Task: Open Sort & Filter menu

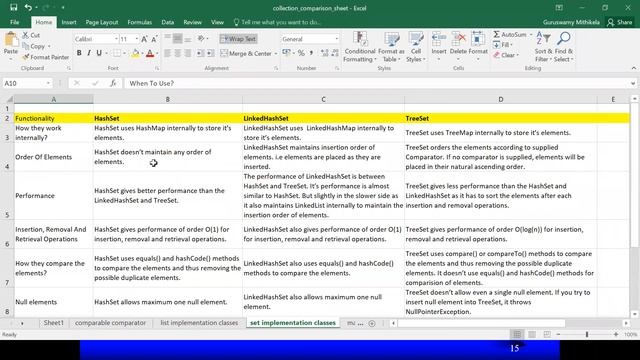Action: click(543, 47)
